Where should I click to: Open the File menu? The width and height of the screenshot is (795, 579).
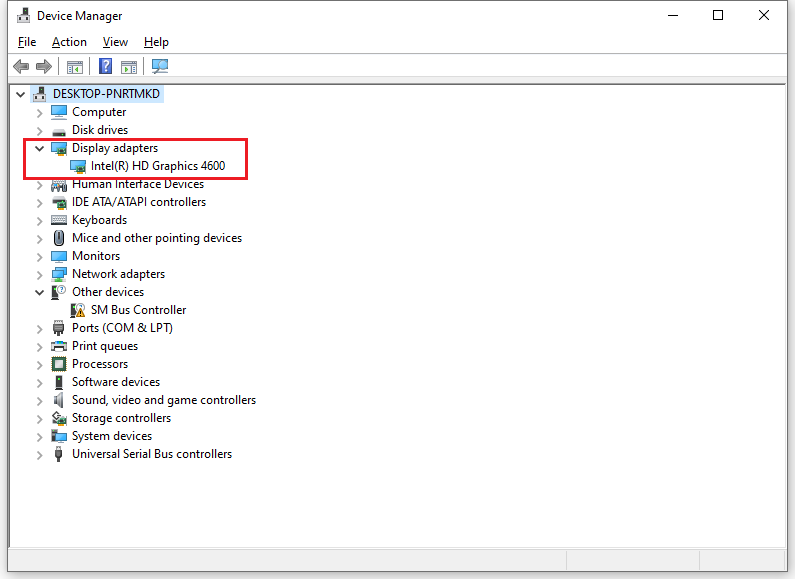[27, 42]
